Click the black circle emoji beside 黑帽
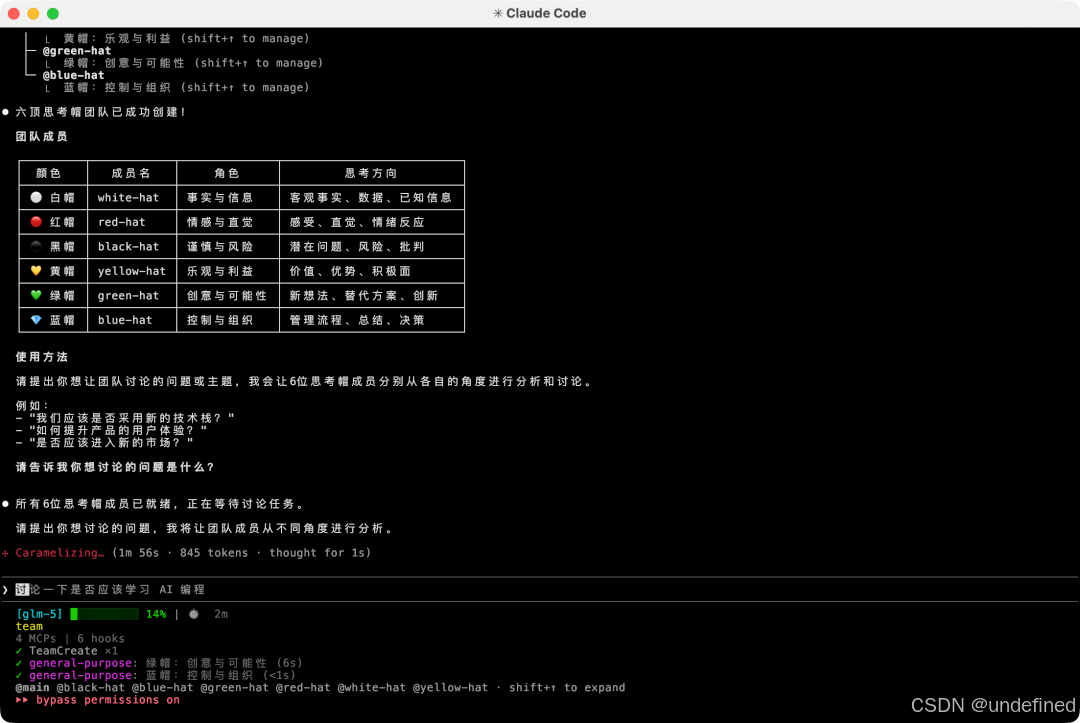The width and height of the screenshot is (1080, 723). 36,247
